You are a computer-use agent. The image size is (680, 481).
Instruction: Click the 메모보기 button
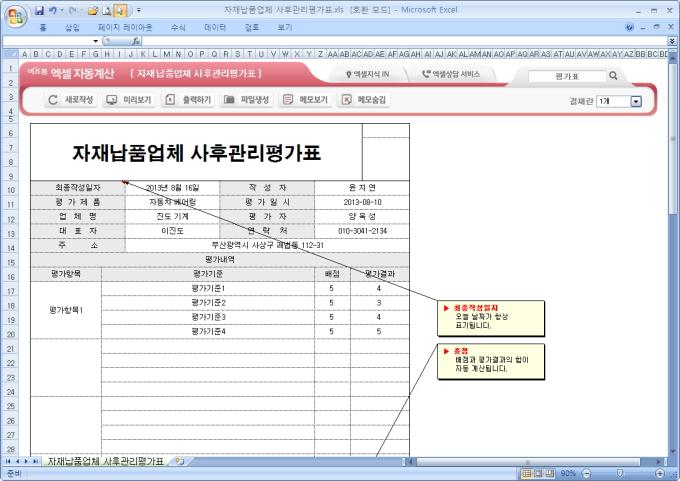pos(305,100)
